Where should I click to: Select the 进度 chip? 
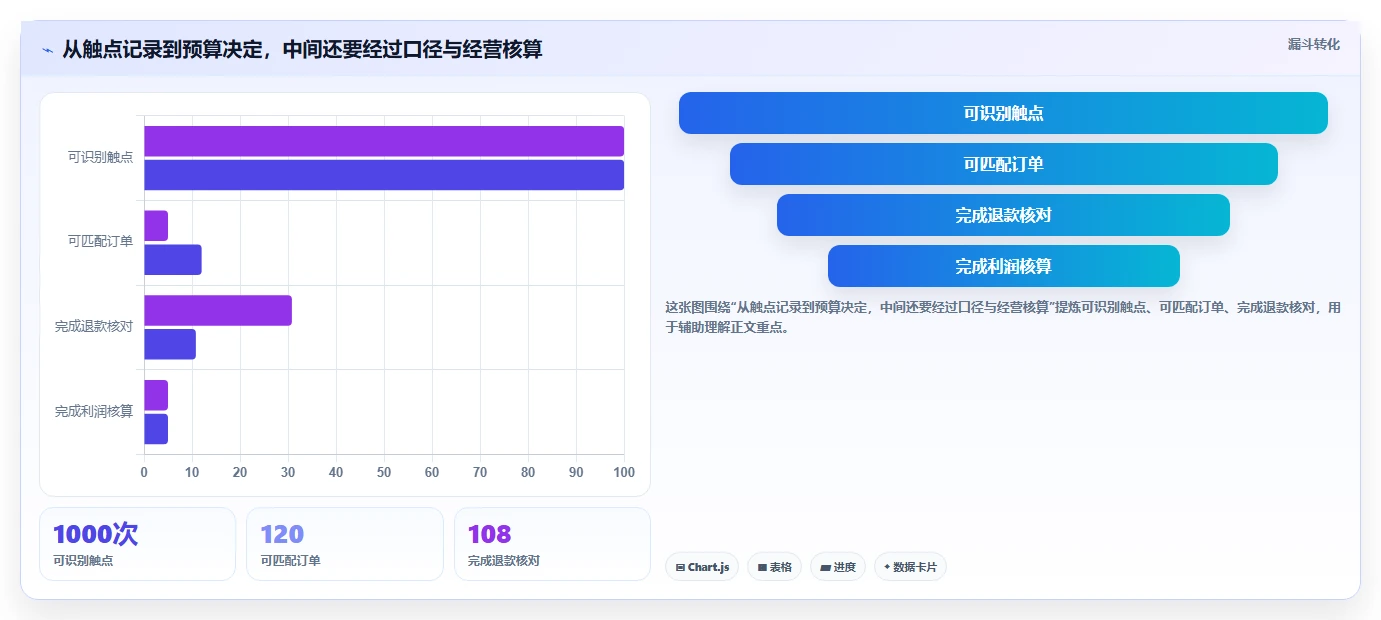click(838, 567)
